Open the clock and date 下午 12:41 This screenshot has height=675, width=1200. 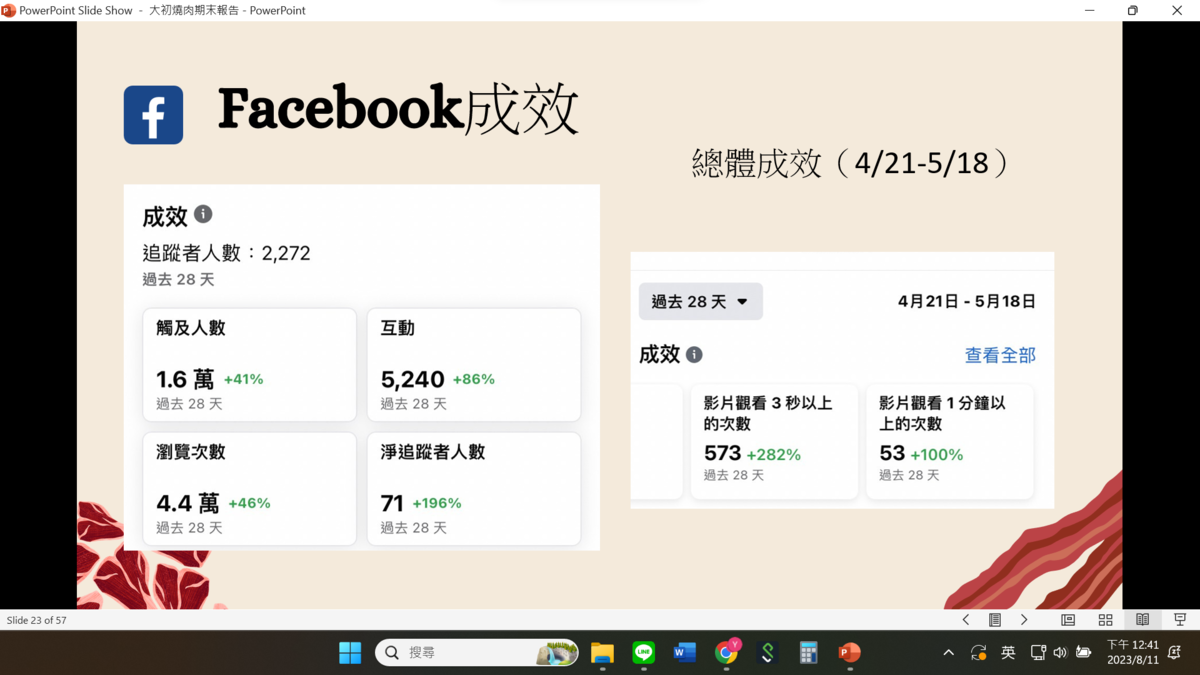(x=1132, y=653)
